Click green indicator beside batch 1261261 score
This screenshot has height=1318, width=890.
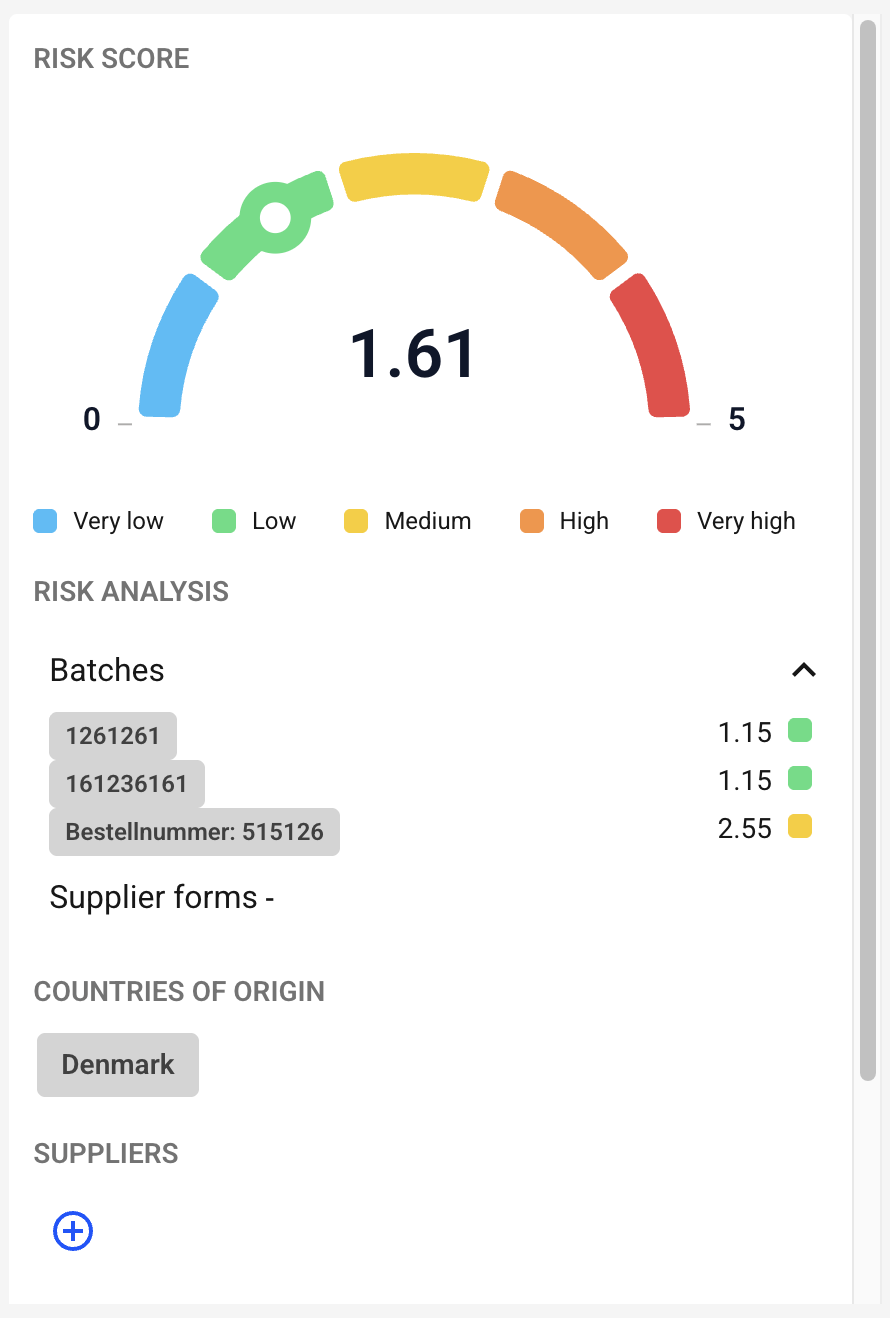tap(800, 731)
